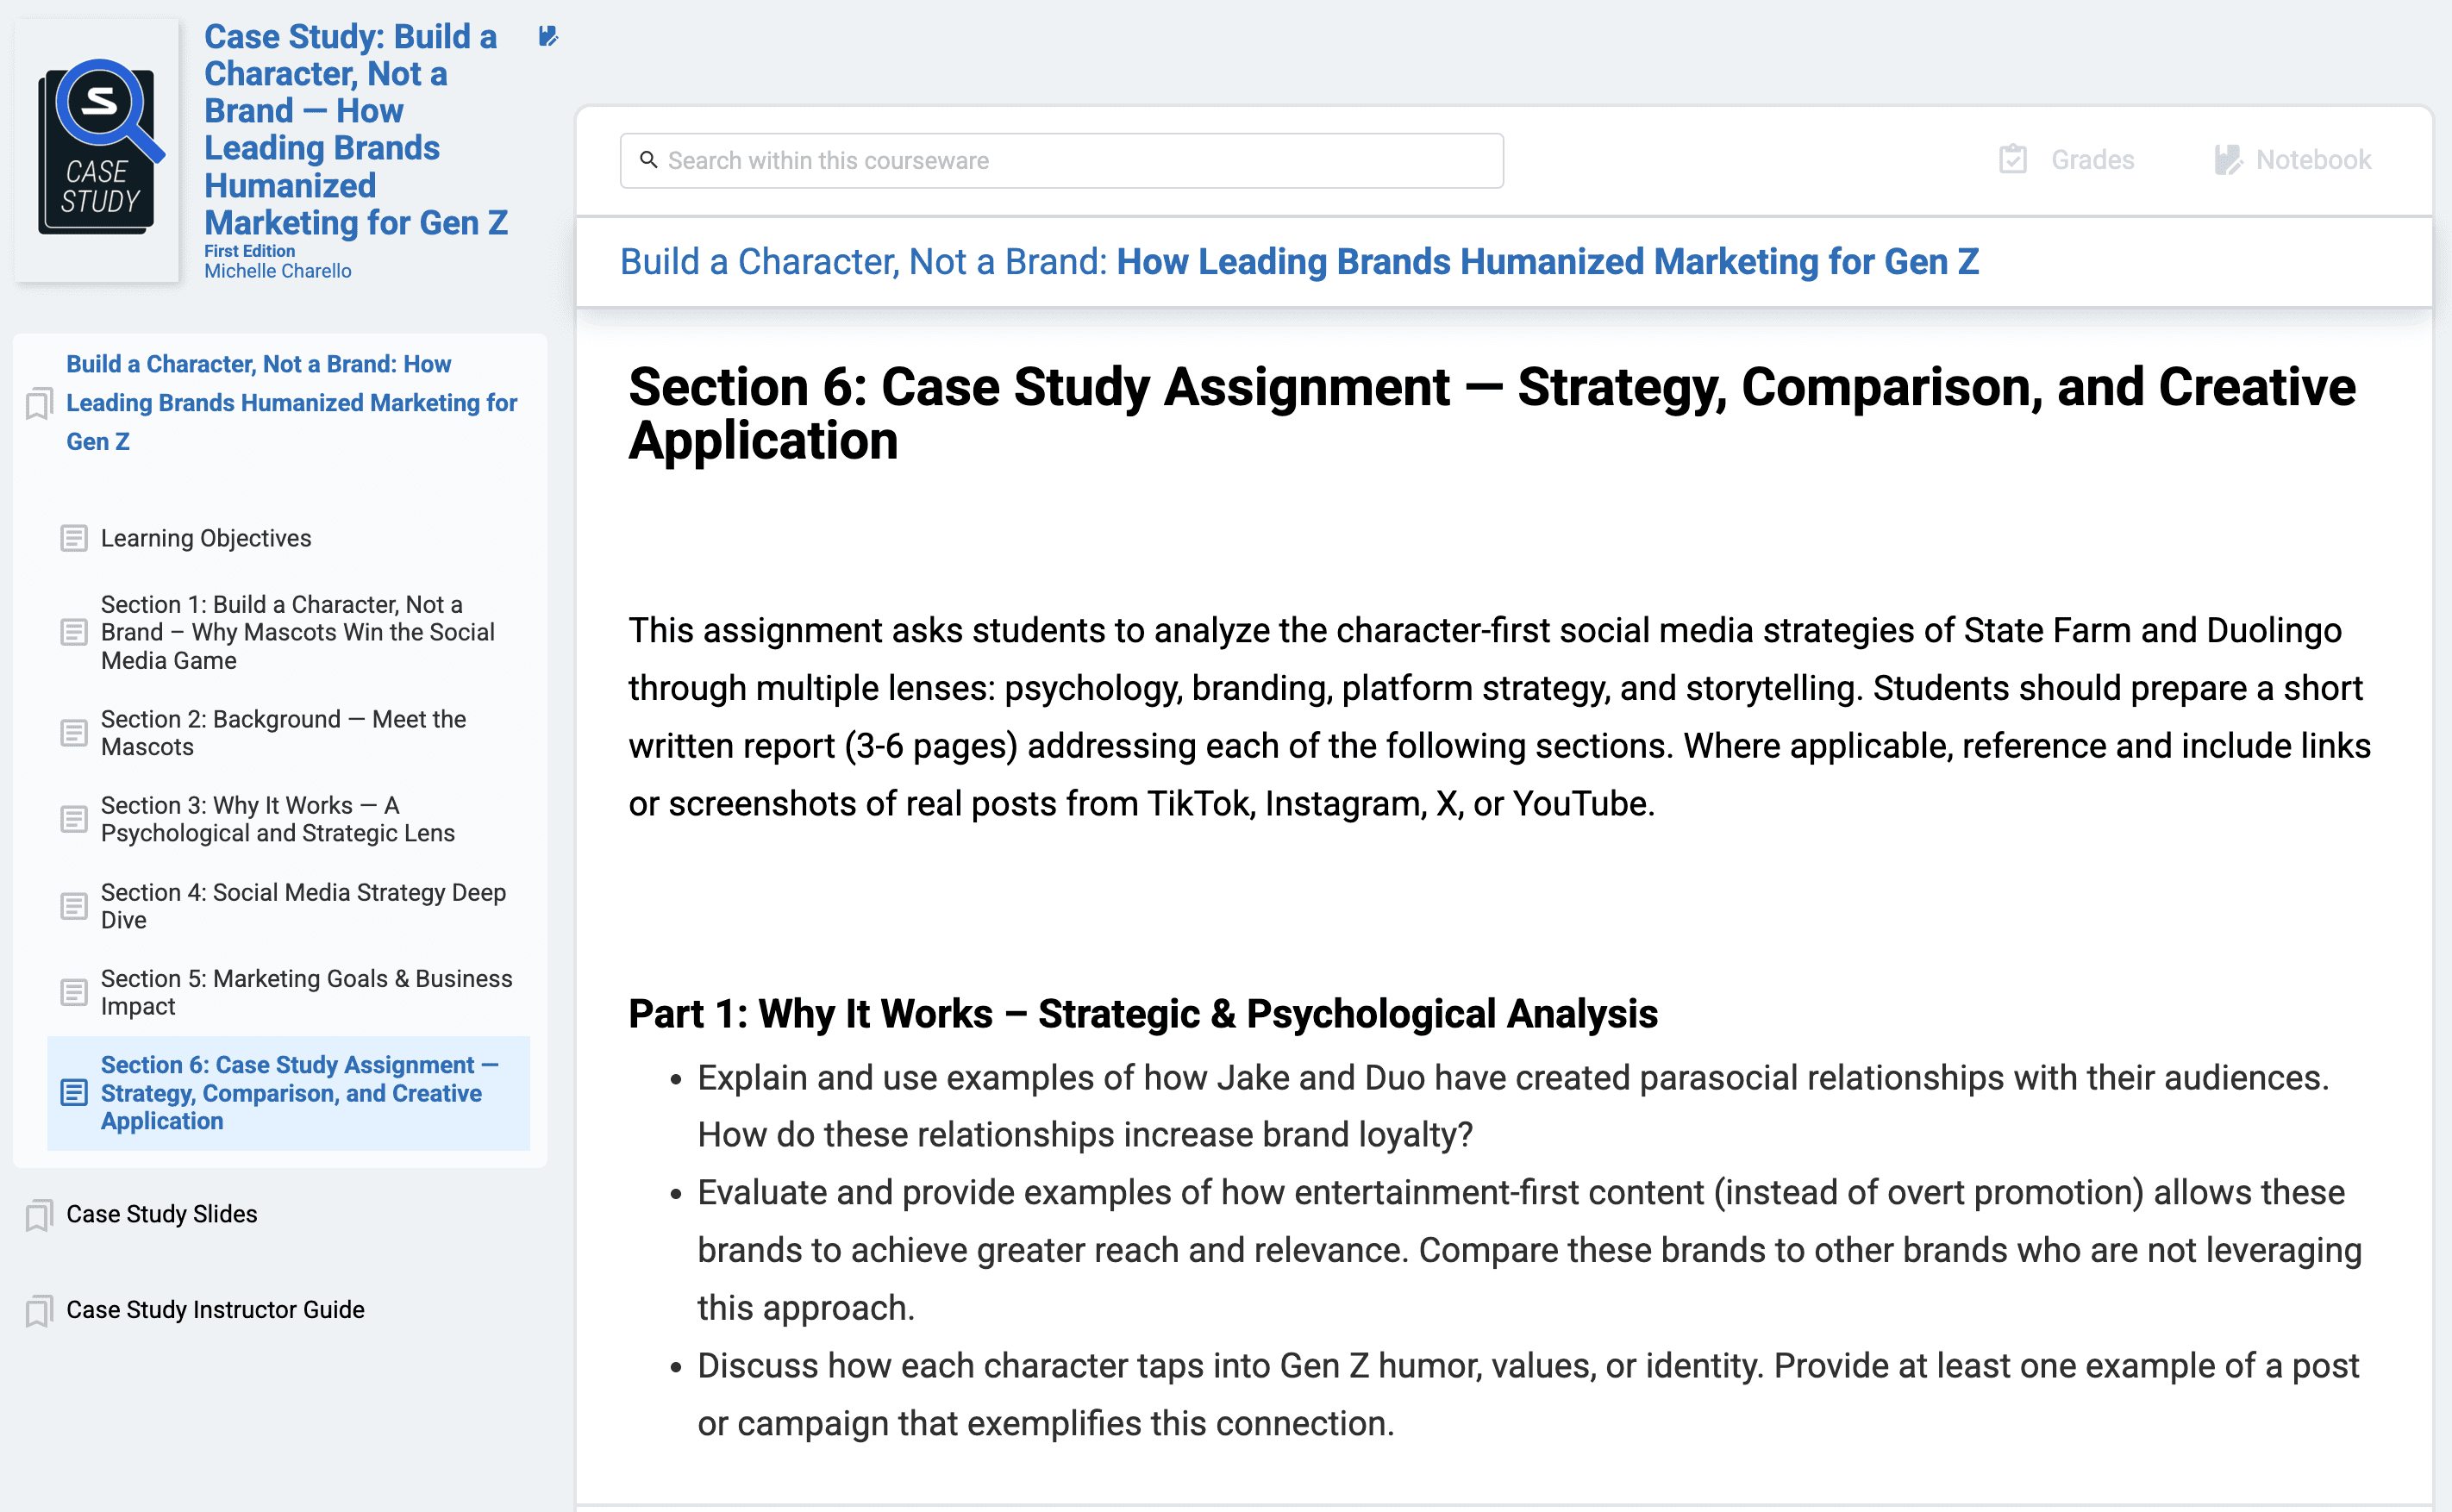Open the Learning Objectives page
This screenshot has width=2452, height=1512.
point(206,539)
